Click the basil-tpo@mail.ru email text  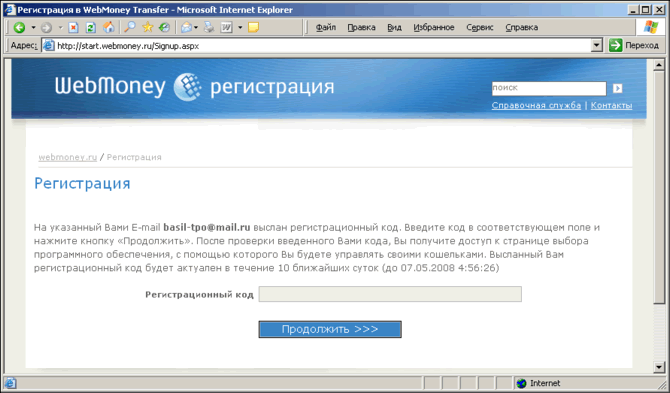[206, 227]
